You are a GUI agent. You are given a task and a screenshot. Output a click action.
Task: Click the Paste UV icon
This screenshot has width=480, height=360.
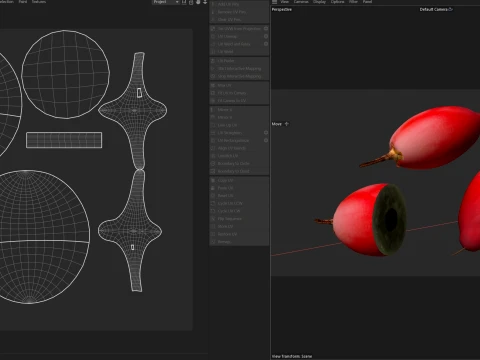click(213, 188)
